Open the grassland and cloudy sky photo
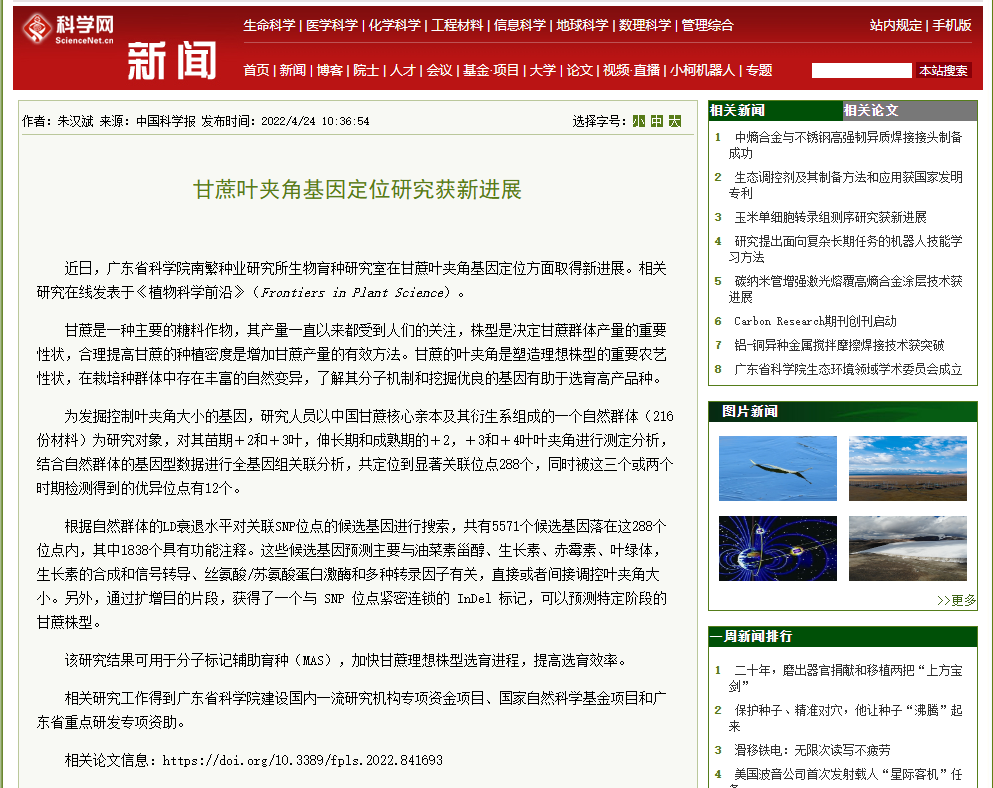The image size is (993, 788). coord(908,468)
